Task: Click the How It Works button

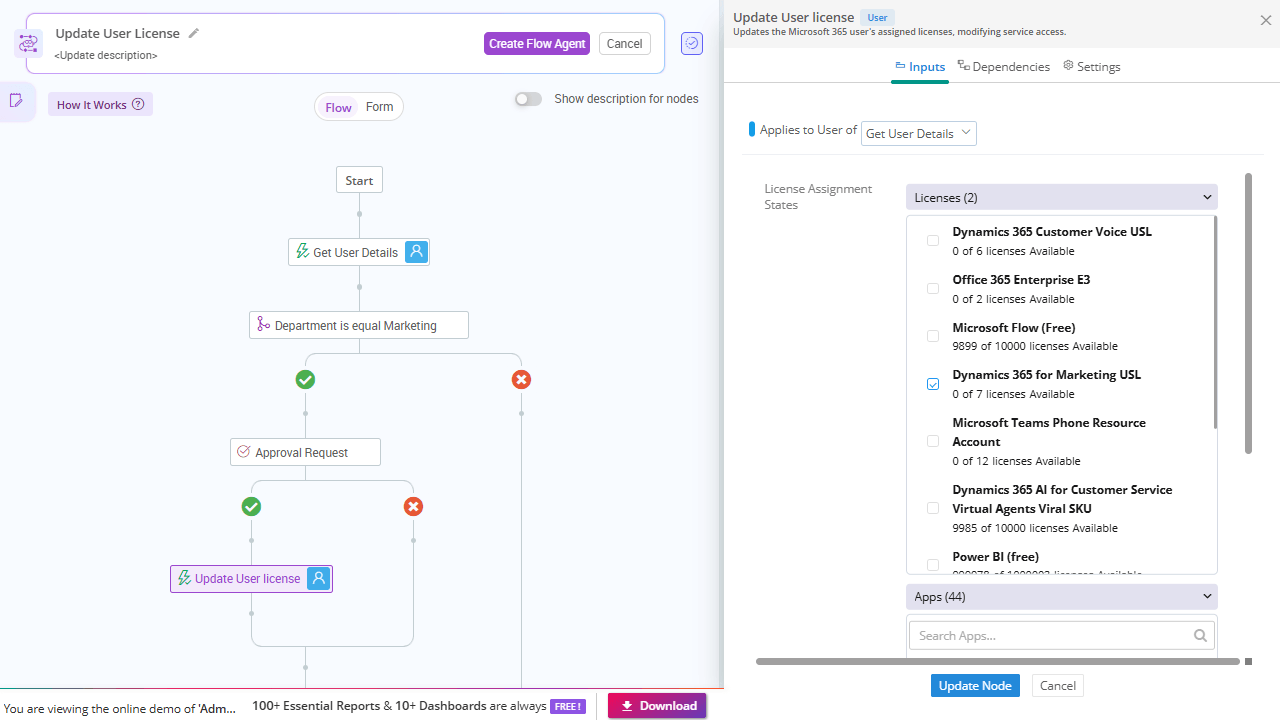Action: tap(100, 104)
